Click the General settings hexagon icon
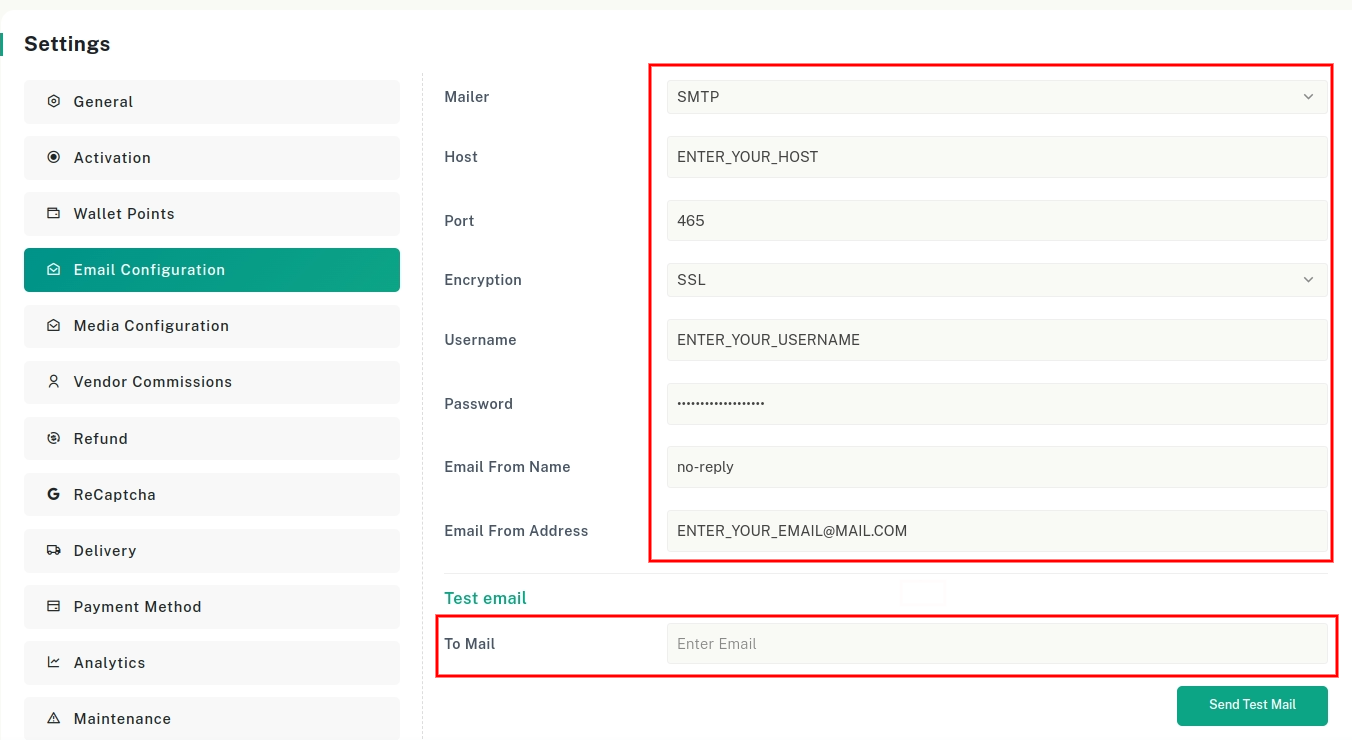 54,102
